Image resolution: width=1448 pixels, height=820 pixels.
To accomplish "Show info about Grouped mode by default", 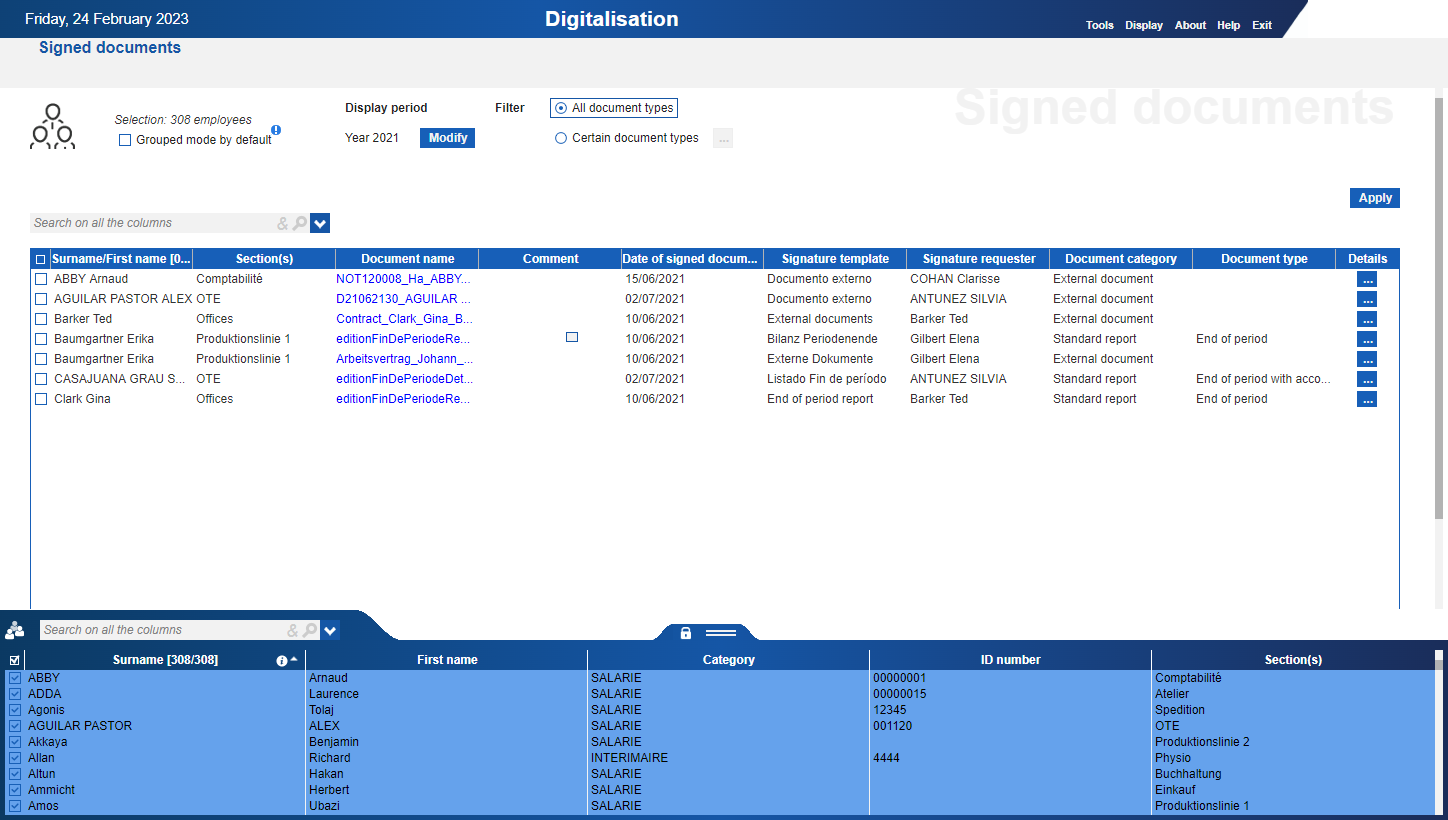I will [x=276, y=130].
